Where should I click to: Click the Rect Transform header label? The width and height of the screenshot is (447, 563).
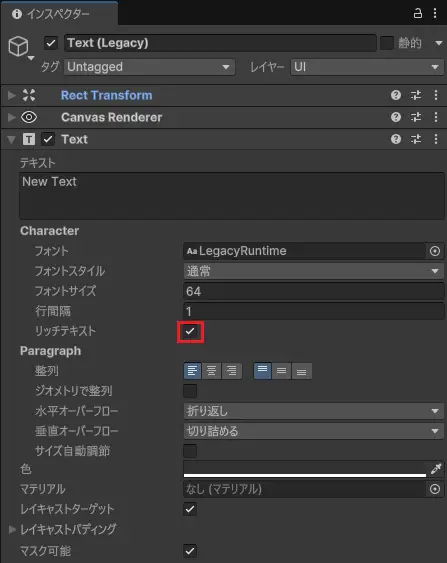coord(106,95)
